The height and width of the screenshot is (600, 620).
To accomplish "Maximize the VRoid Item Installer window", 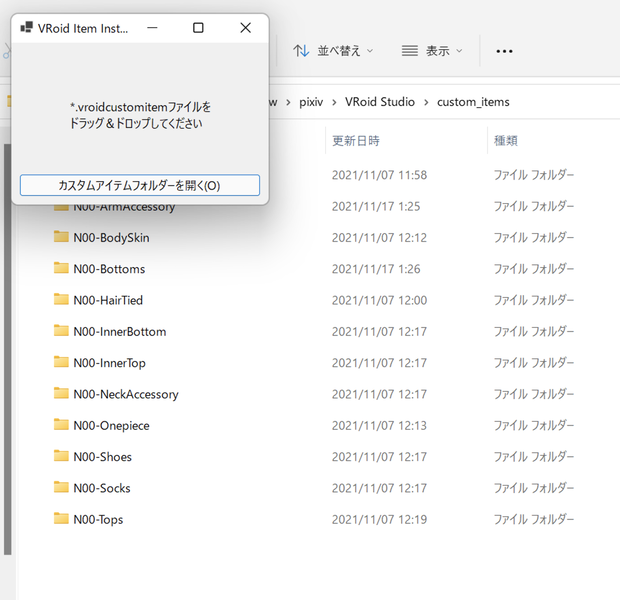I will click(x=198, y=28).
